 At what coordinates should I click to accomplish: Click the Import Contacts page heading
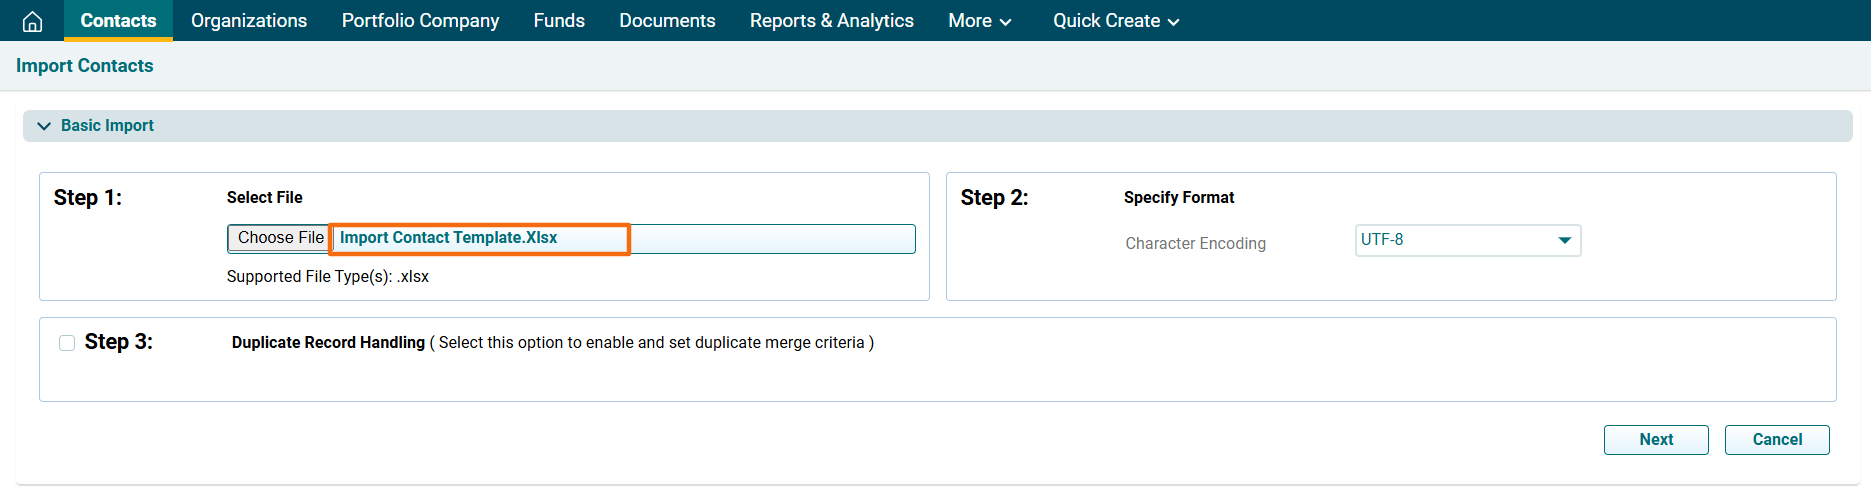(85, 66)
